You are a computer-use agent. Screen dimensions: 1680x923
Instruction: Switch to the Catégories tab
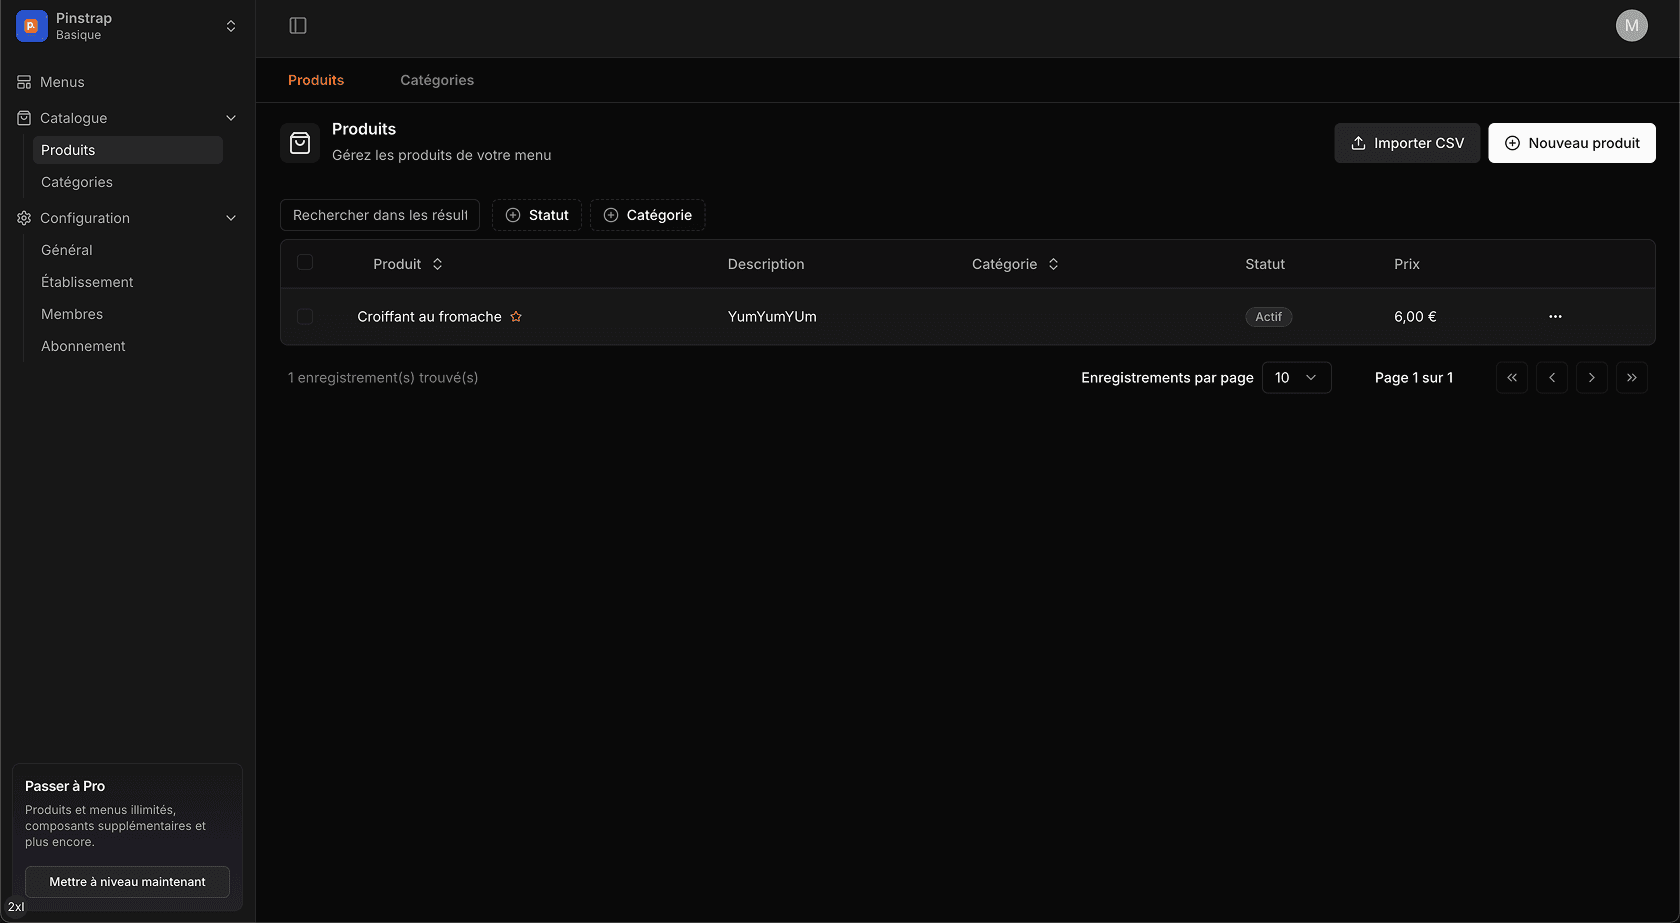click(x=437, y=80)
